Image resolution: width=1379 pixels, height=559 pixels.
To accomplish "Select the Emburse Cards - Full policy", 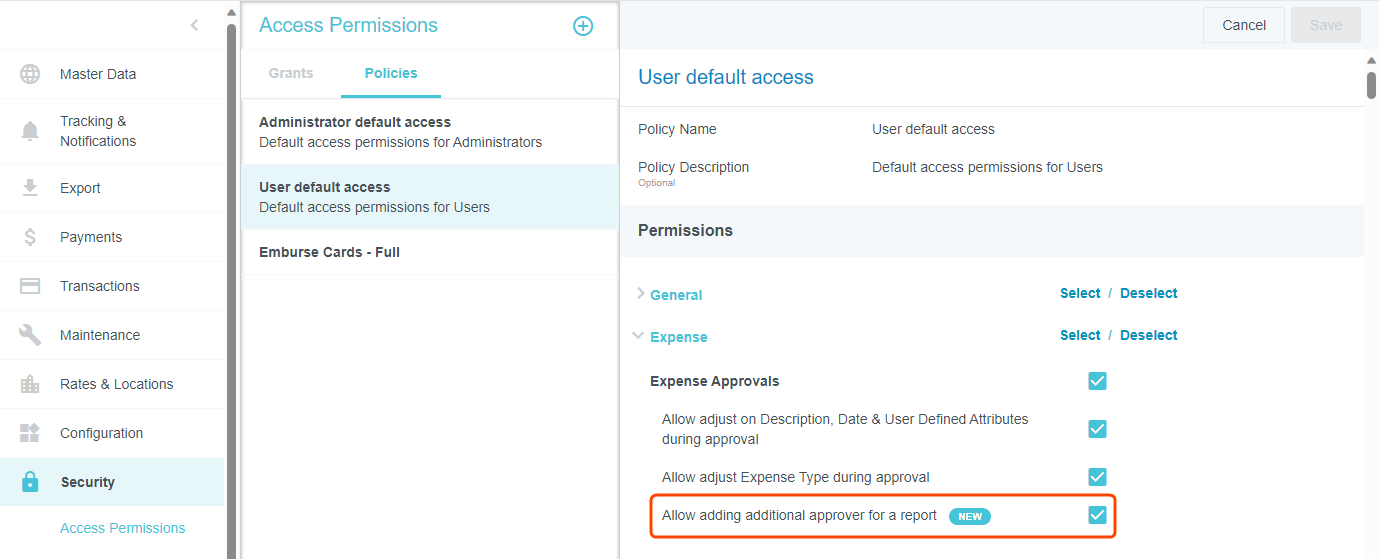I will coord(329,252).
